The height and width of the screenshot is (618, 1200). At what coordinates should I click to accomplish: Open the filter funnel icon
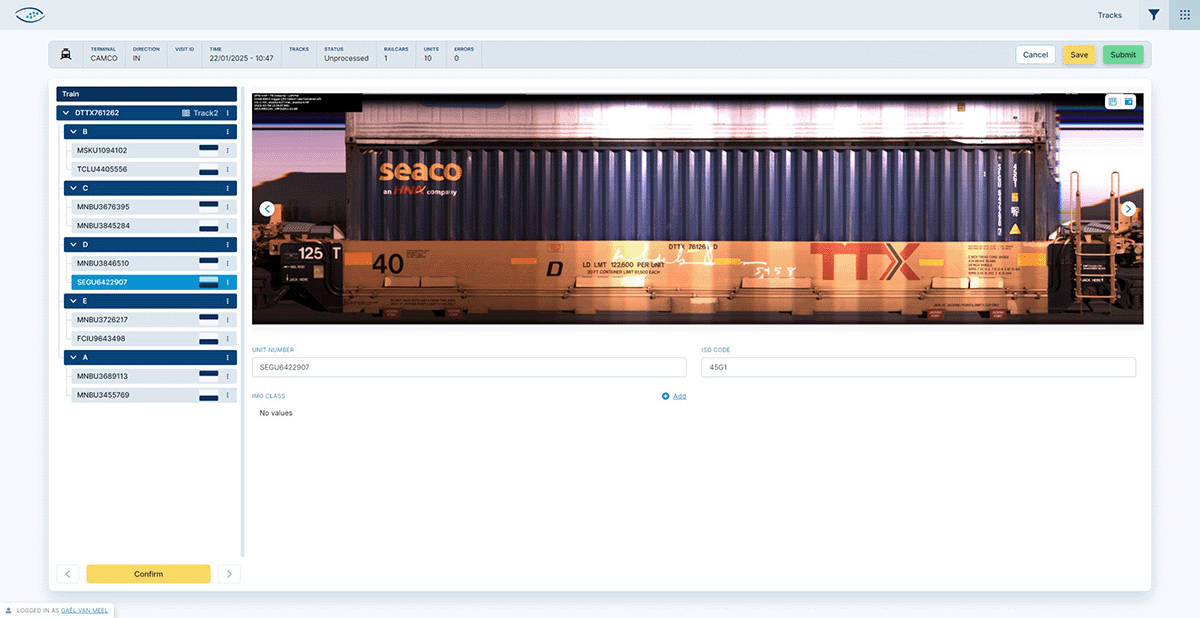coord(1154,15)
